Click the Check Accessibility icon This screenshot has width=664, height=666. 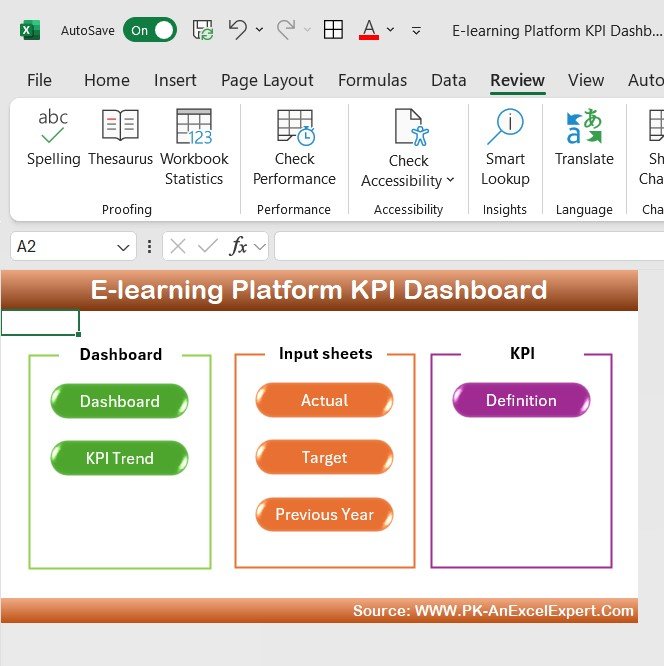coord(410,127)
